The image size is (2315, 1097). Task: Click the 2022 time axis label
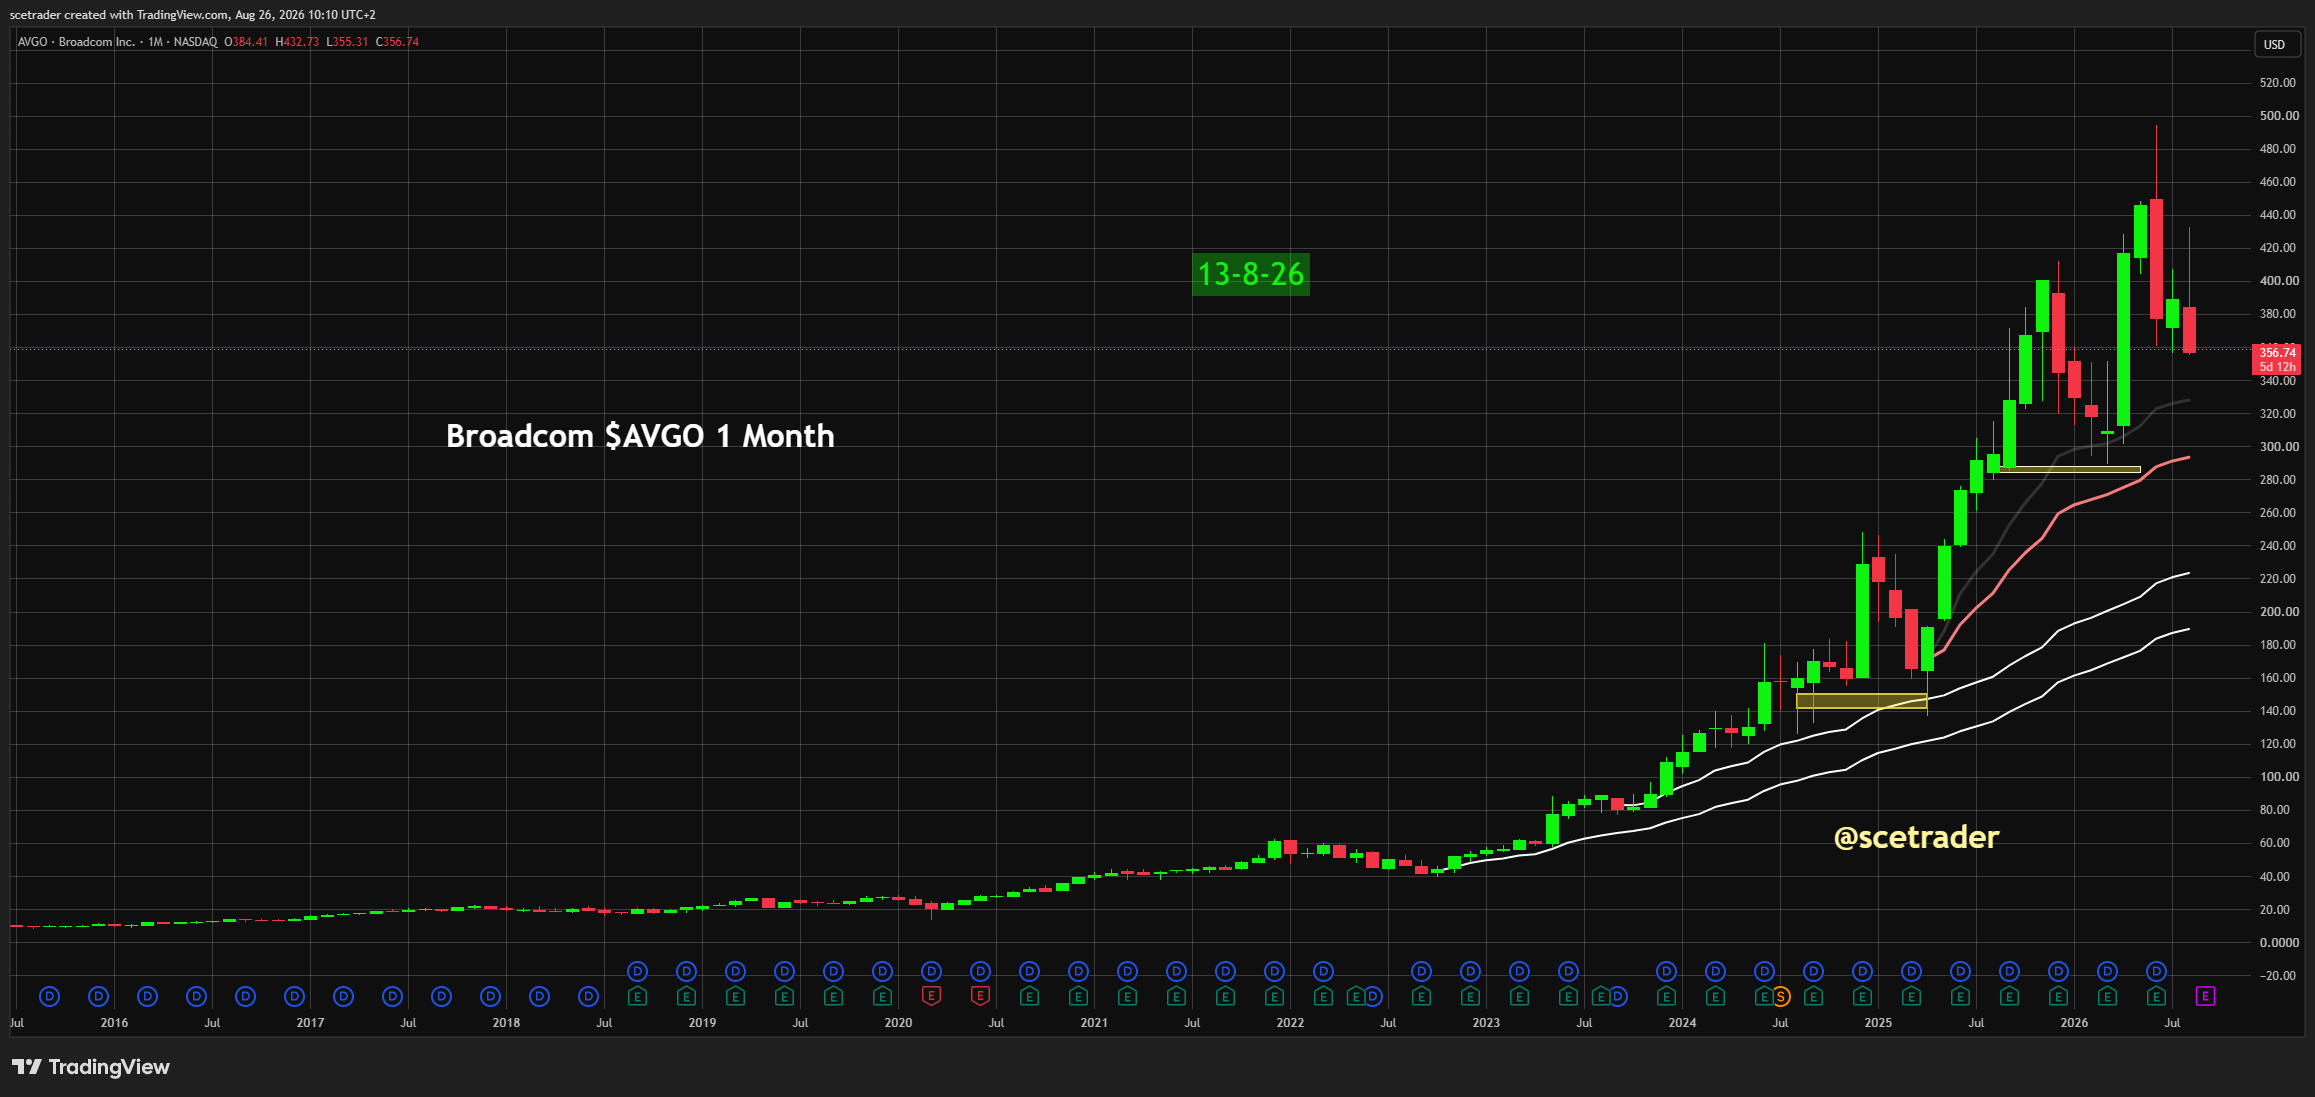[1290, 1023]
